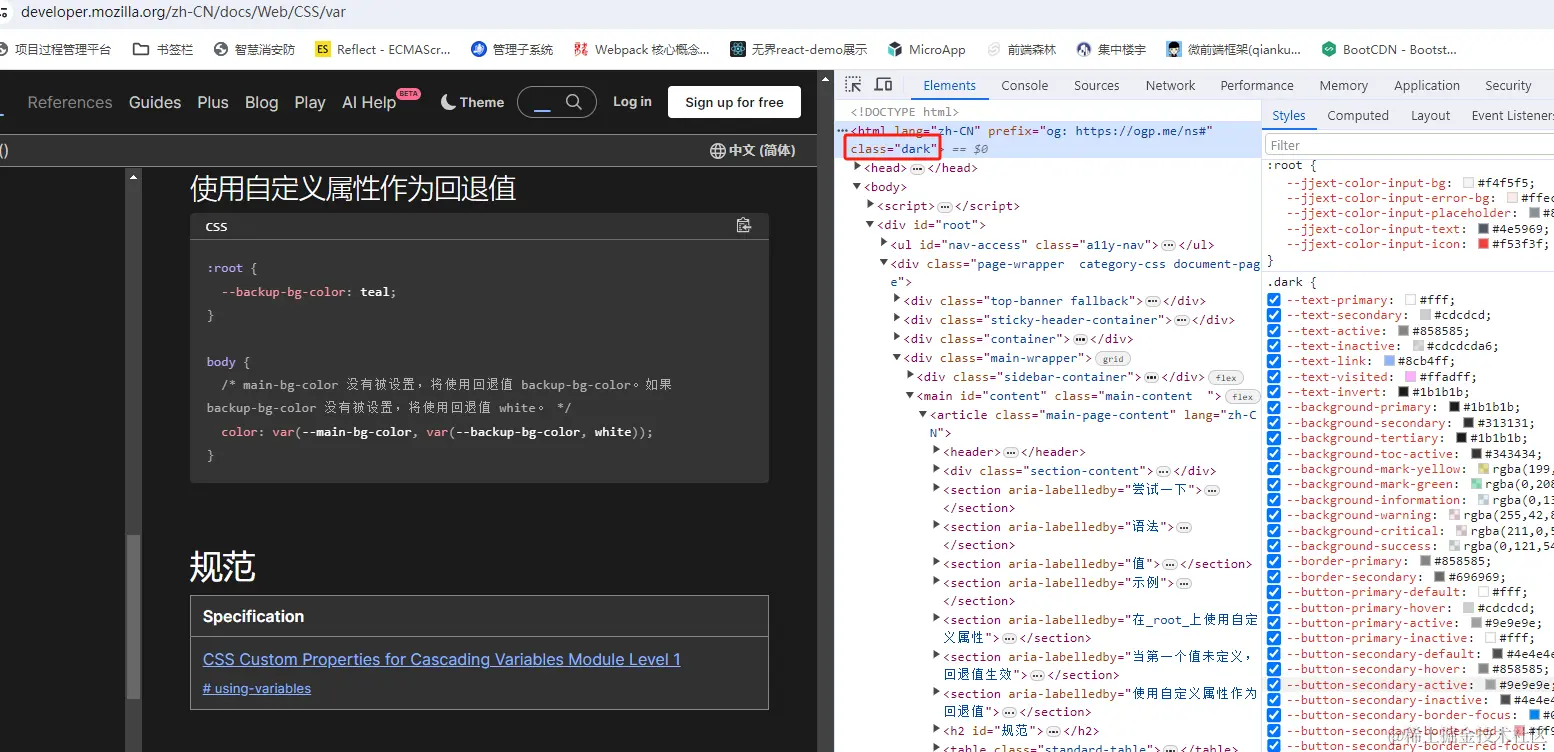Switch to the Console tab
The width and height of the screenshot is (1554, 752).
point(1025,85)
